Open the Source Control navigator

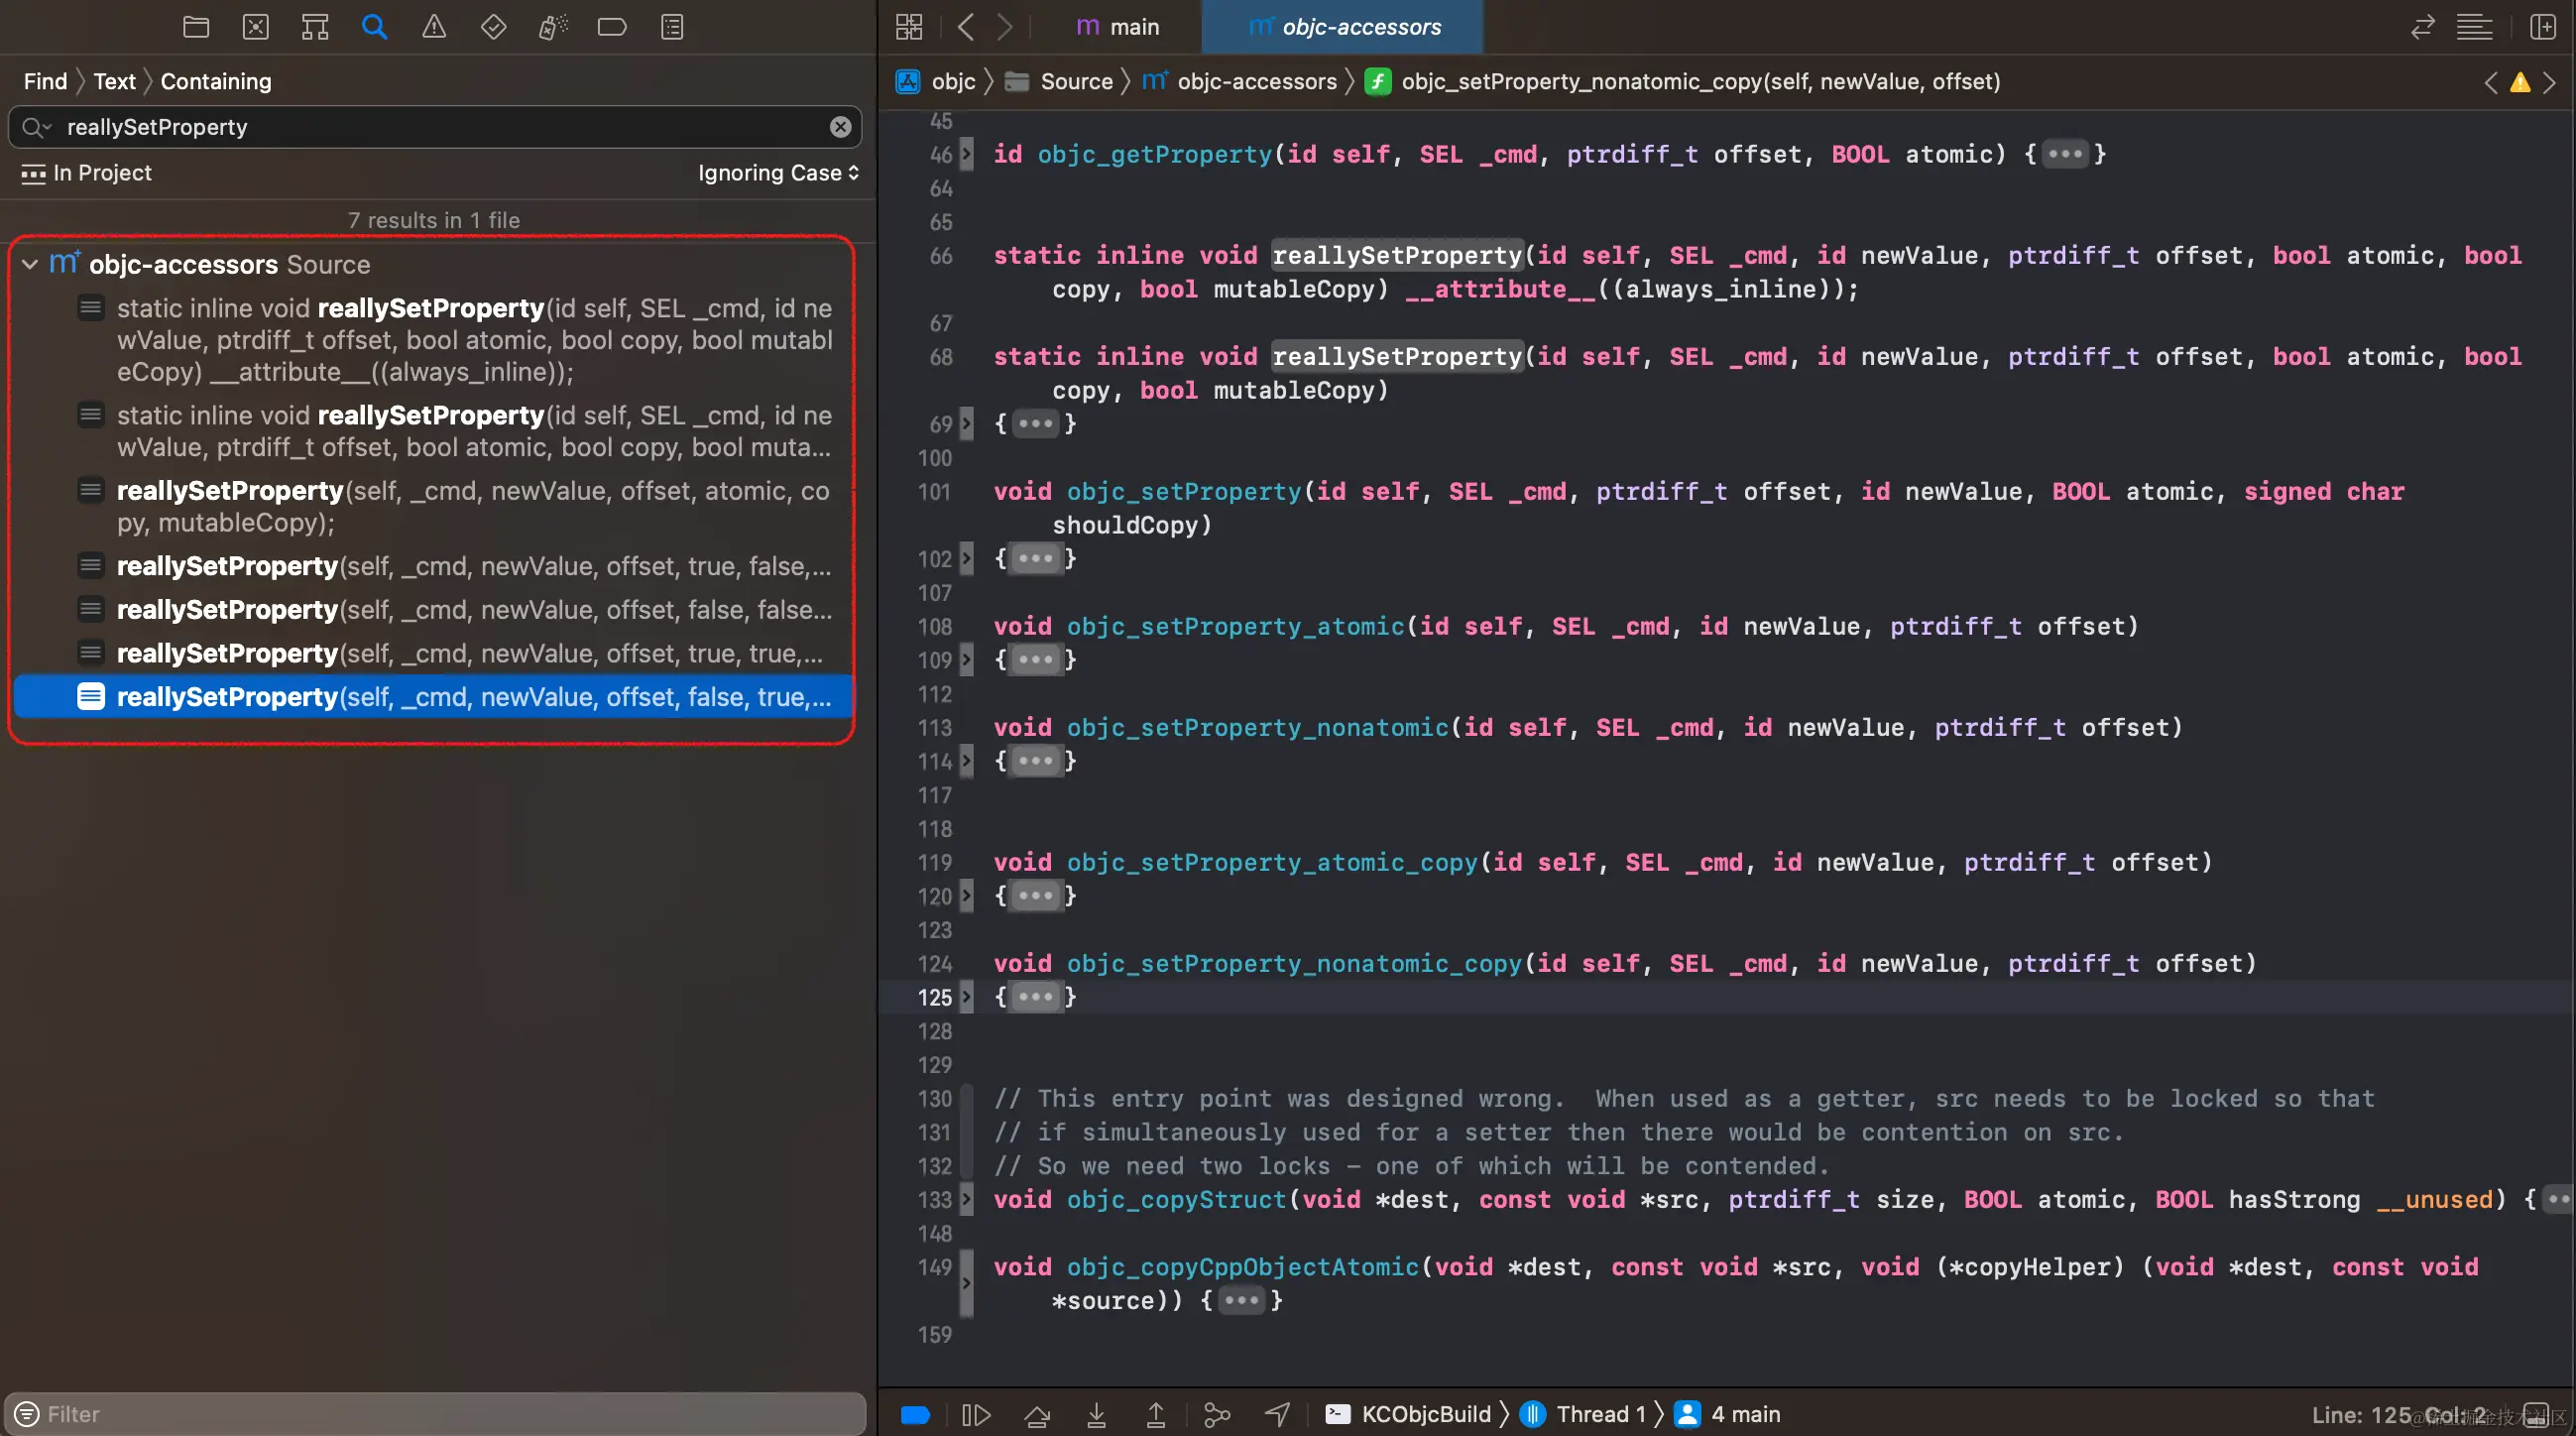tap(256, 27)
